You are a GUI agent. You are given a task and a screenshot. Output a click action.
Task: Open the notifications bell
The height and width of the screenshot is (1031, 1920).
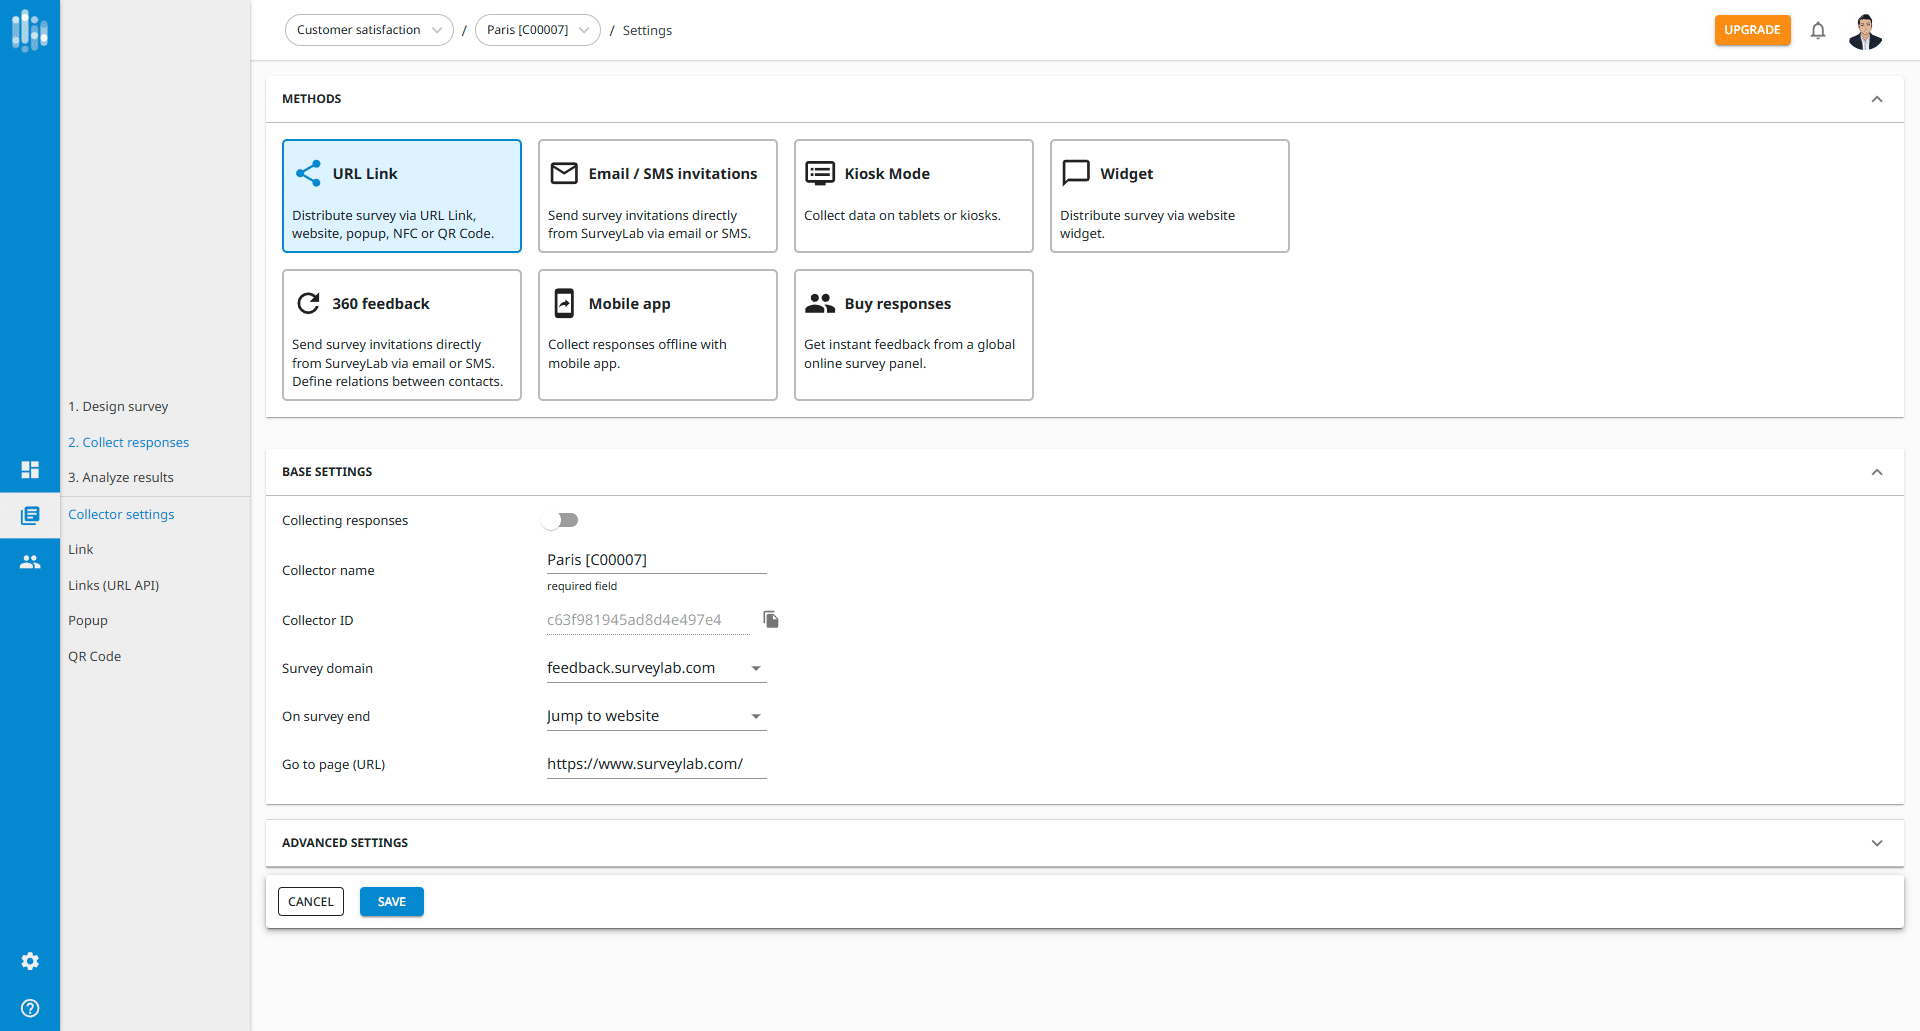click(x=1818, y=31)
